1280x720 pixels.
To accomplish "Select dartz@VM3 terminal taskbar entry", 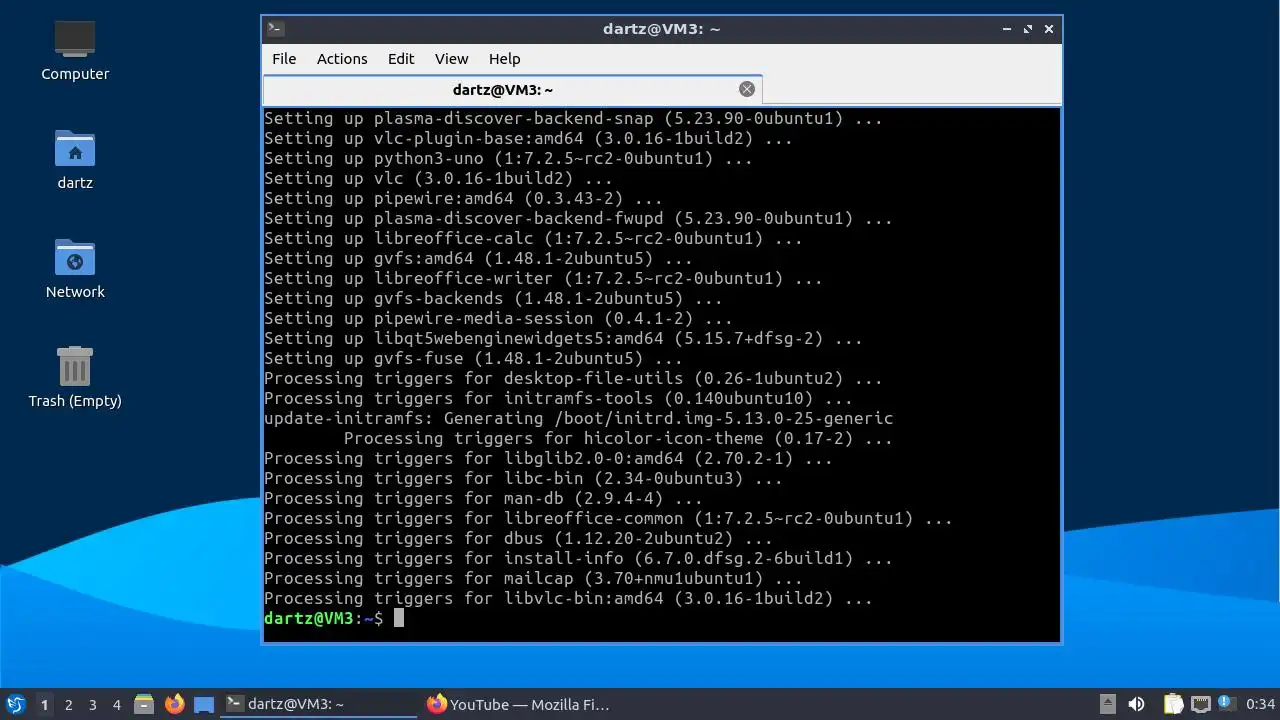I will coord(319,704).
